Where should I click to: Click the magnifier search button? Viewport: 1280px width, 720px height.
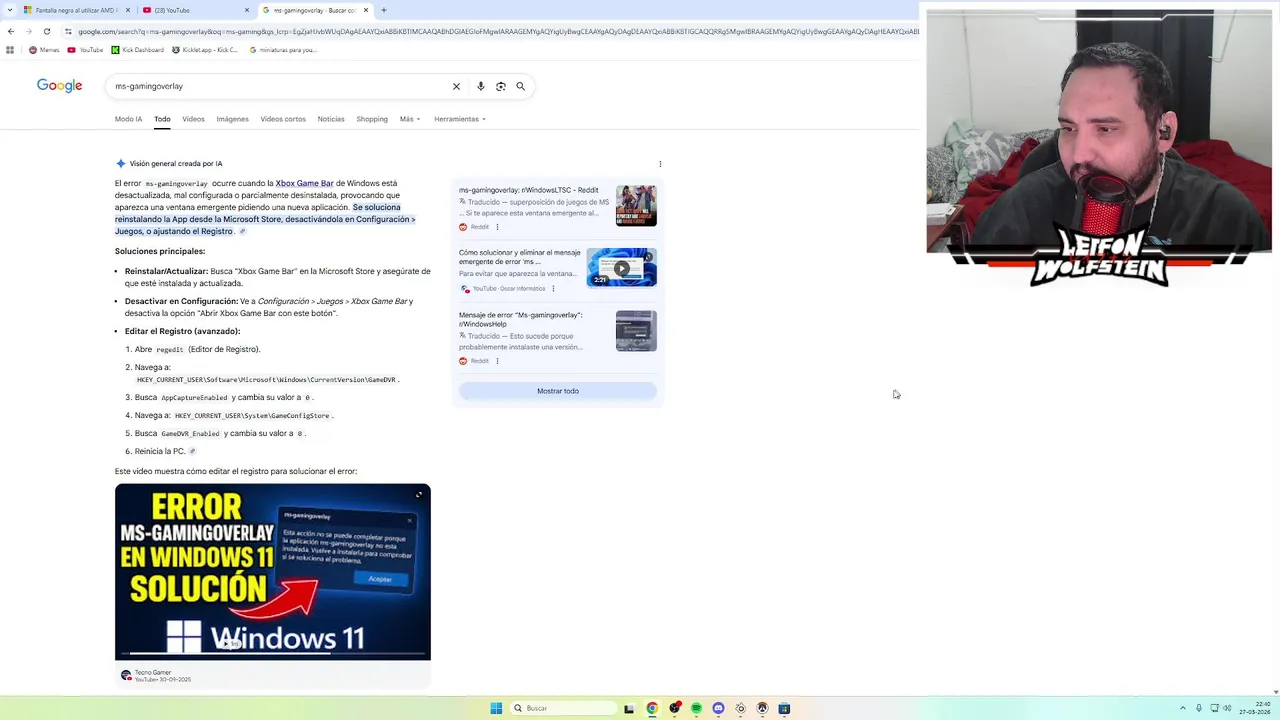tap(521, 86)
